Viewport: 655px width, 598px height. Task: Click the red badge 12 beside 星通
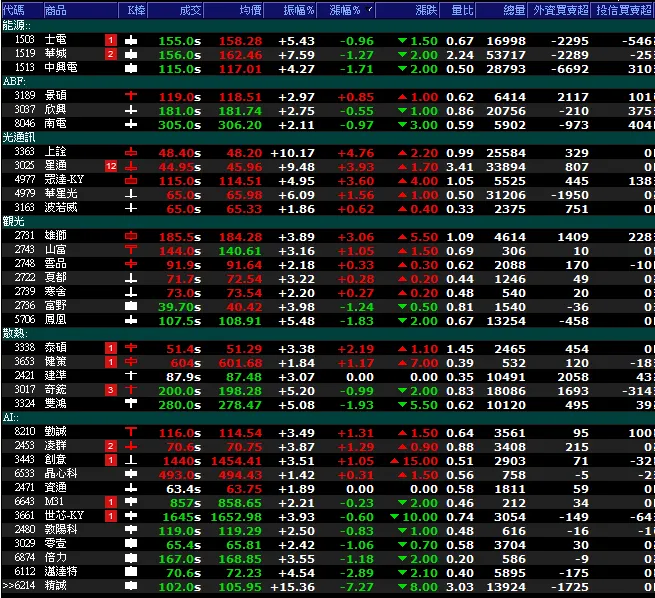click(111, 166)
